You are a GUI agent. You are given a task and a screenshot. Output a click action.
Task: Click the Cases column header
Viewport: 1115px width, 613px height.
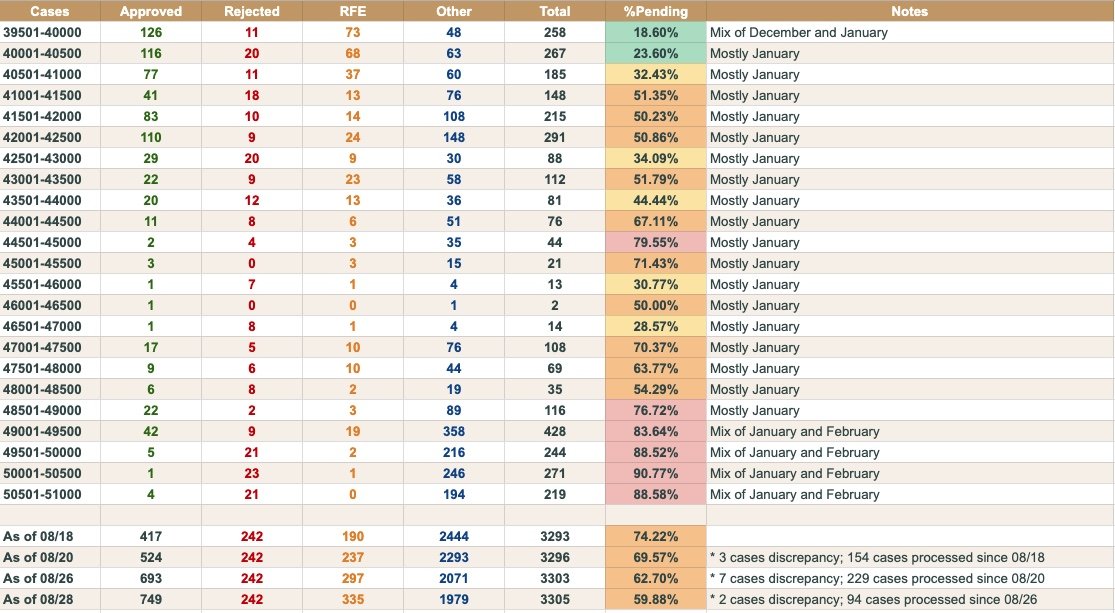[49, 11]
